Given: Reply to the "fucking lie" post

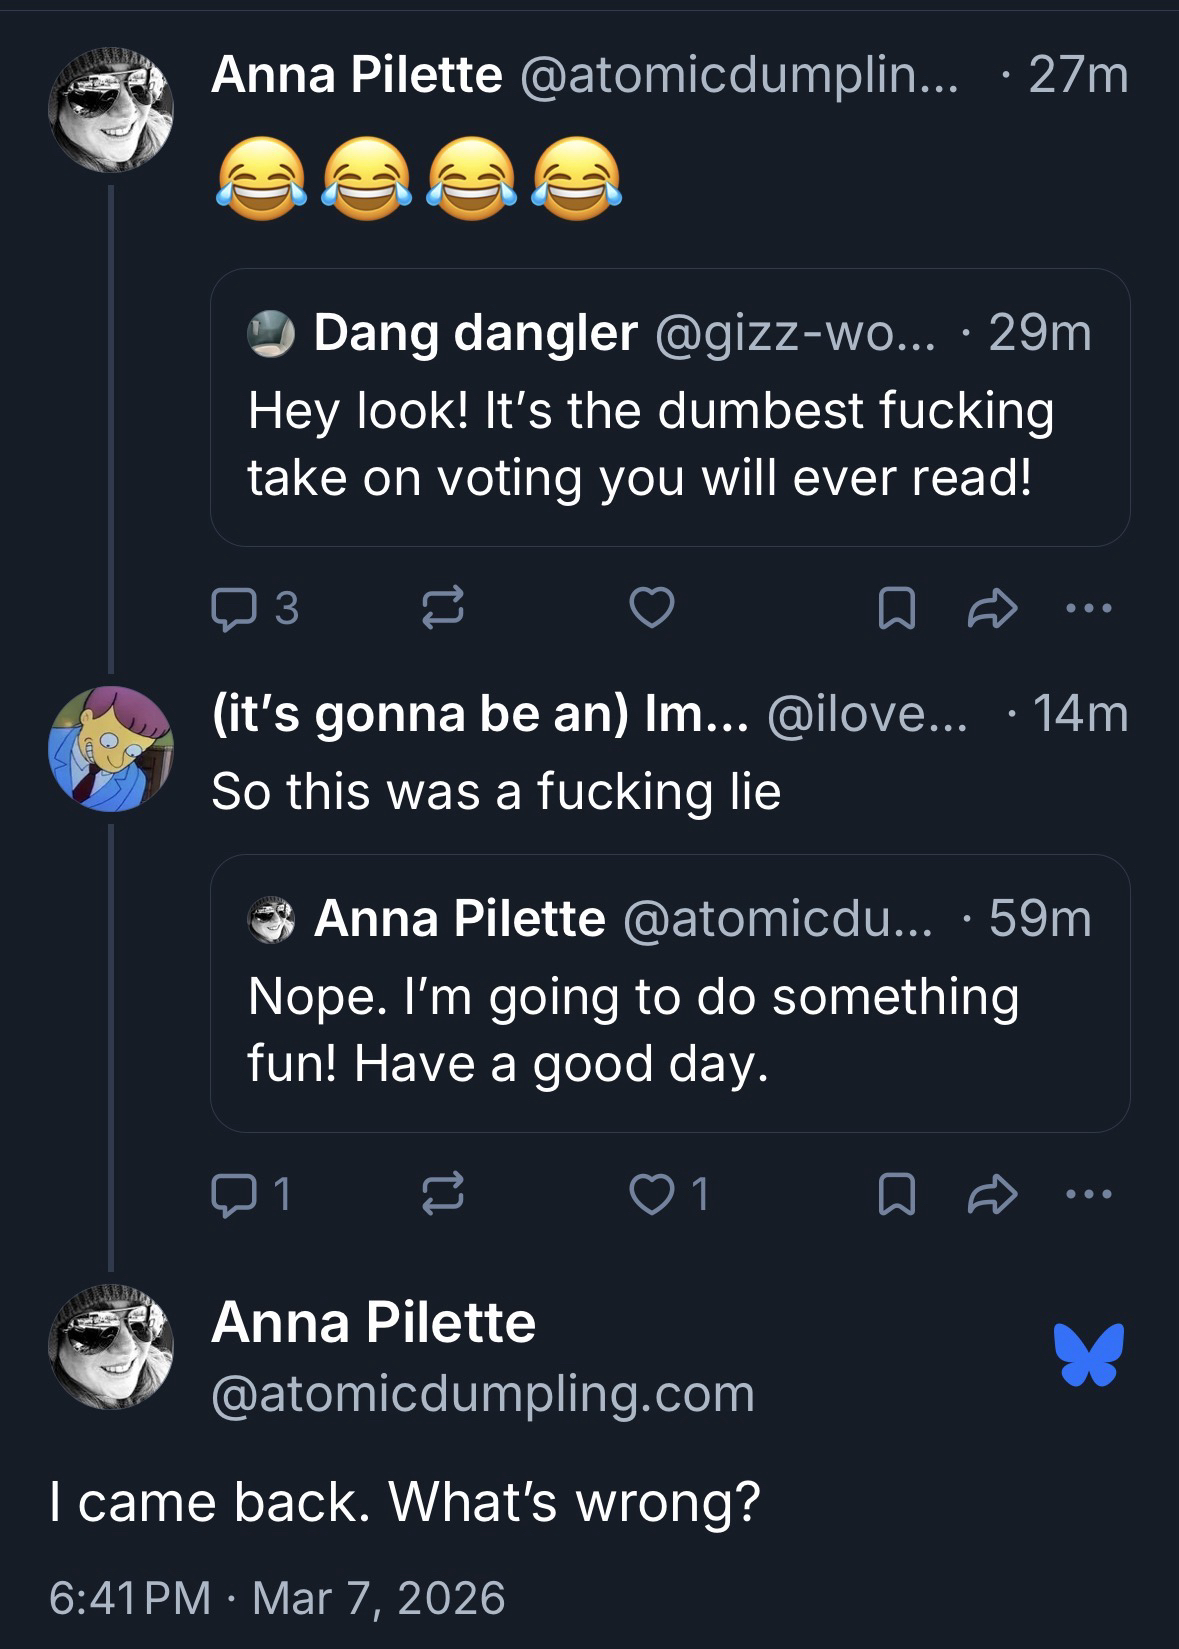Looking at the screenshot, I should 232,1194.
